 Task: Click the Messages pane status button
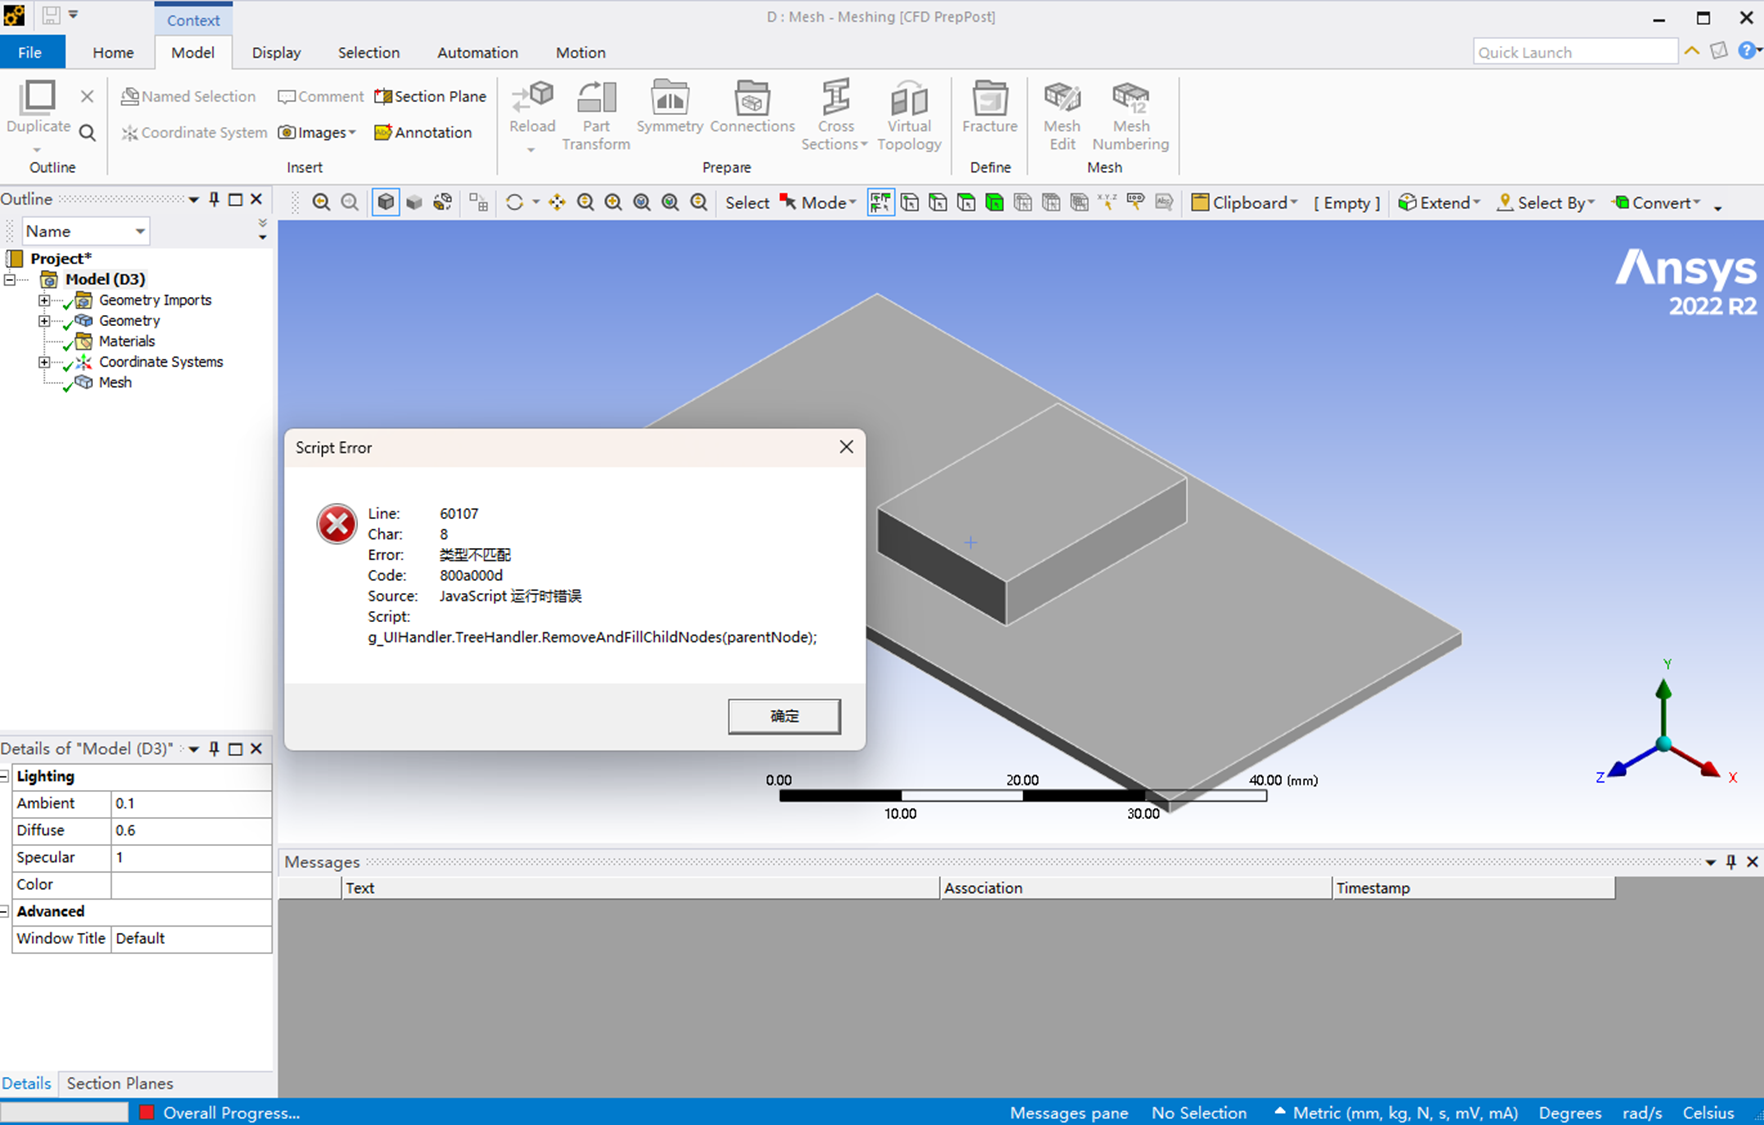tap(1068, 1113)
